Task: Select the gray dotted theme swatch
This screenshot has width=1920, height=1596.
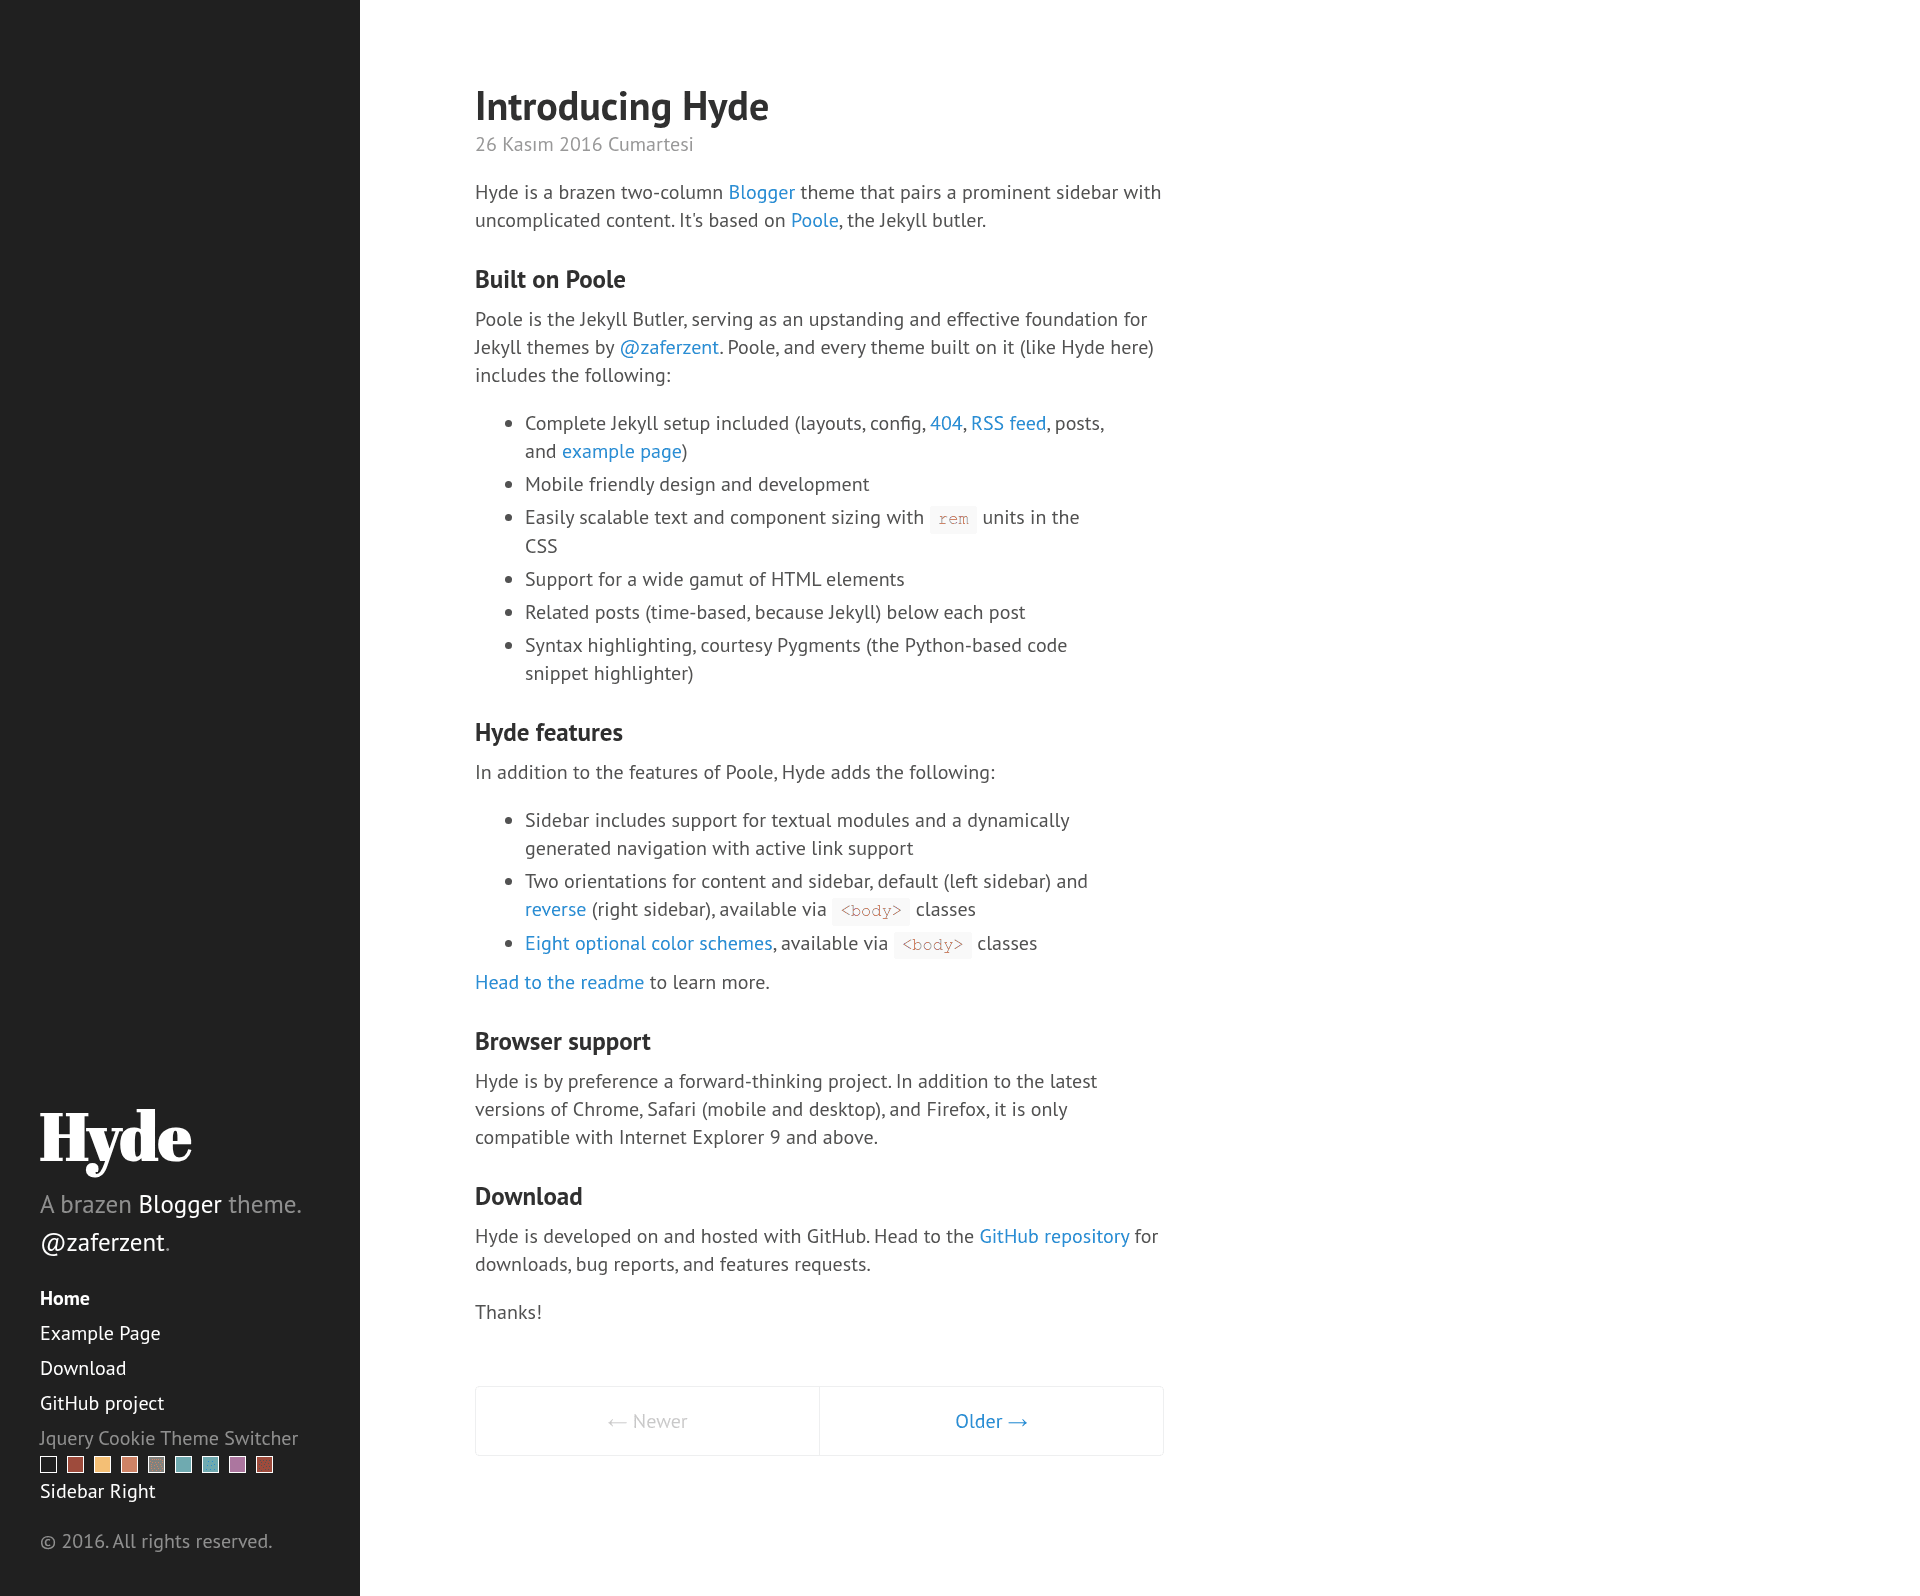Action: (x=156, y=1464)
